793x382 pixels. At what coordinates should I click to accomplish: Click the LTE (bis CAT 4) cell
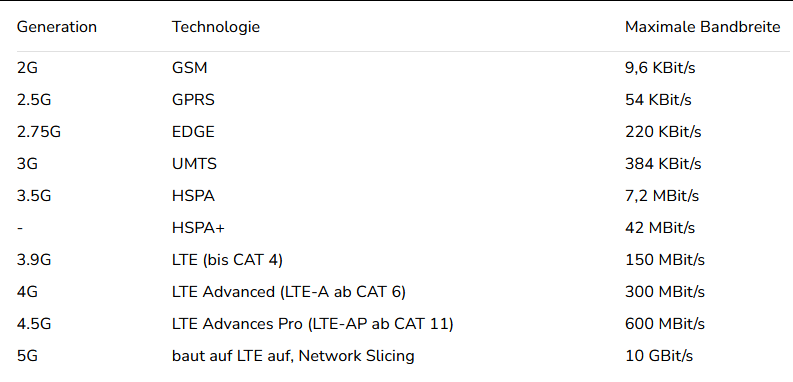227,260
